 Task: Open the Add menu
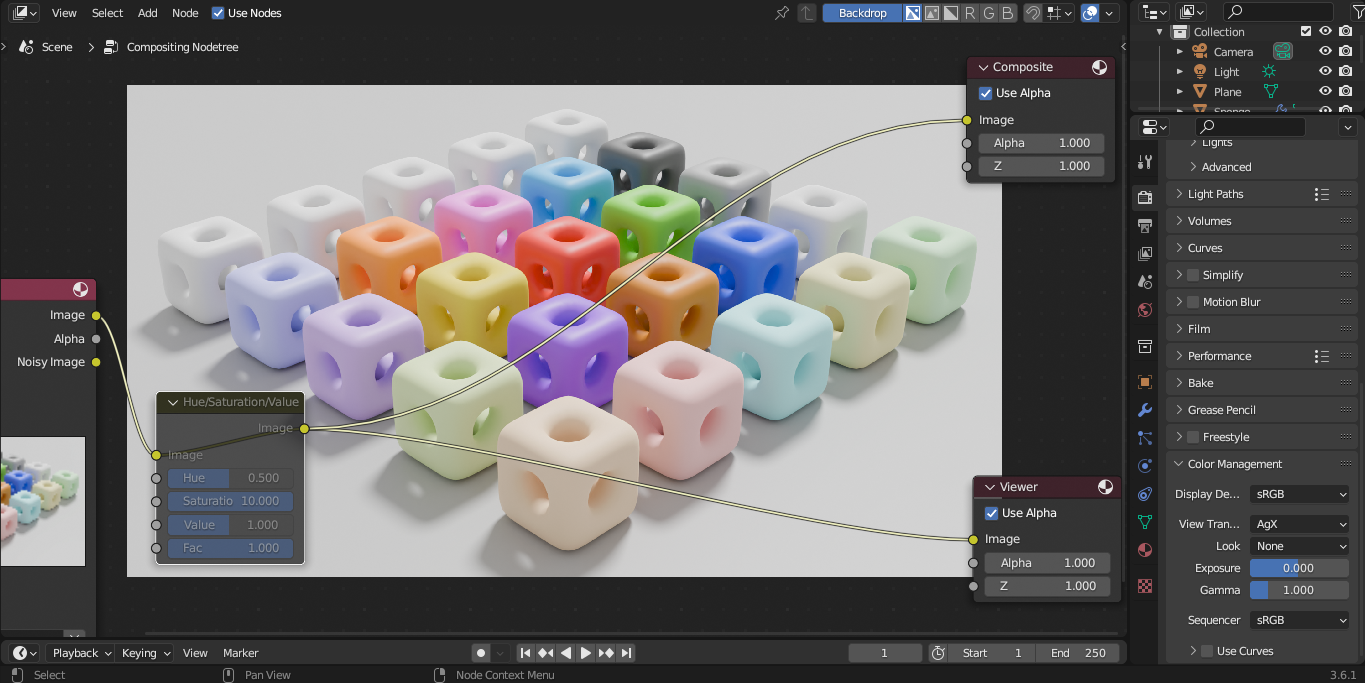[148, 13]
